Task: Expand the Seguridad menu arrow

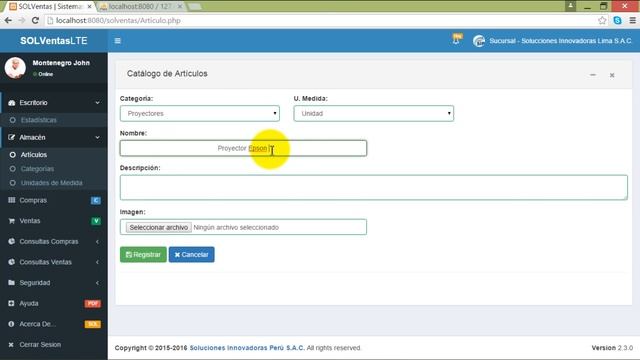Action: [x=98, y=282]
